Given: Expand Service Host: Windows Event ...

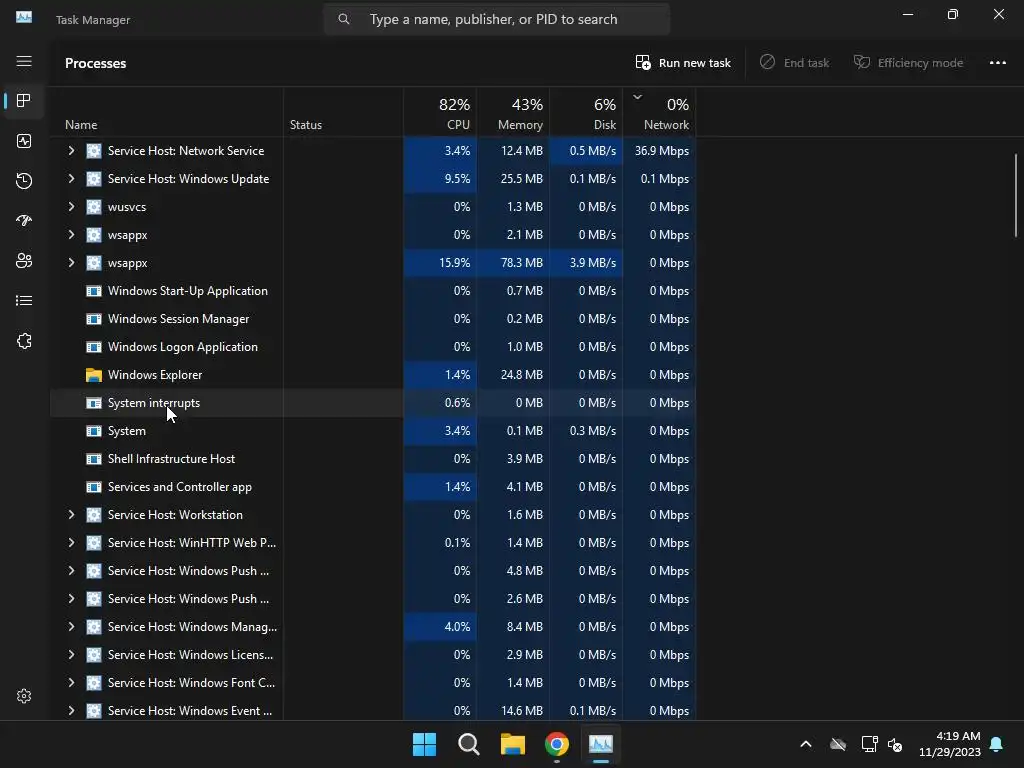Looking at the screenshot, I should (x=71, y=711).
